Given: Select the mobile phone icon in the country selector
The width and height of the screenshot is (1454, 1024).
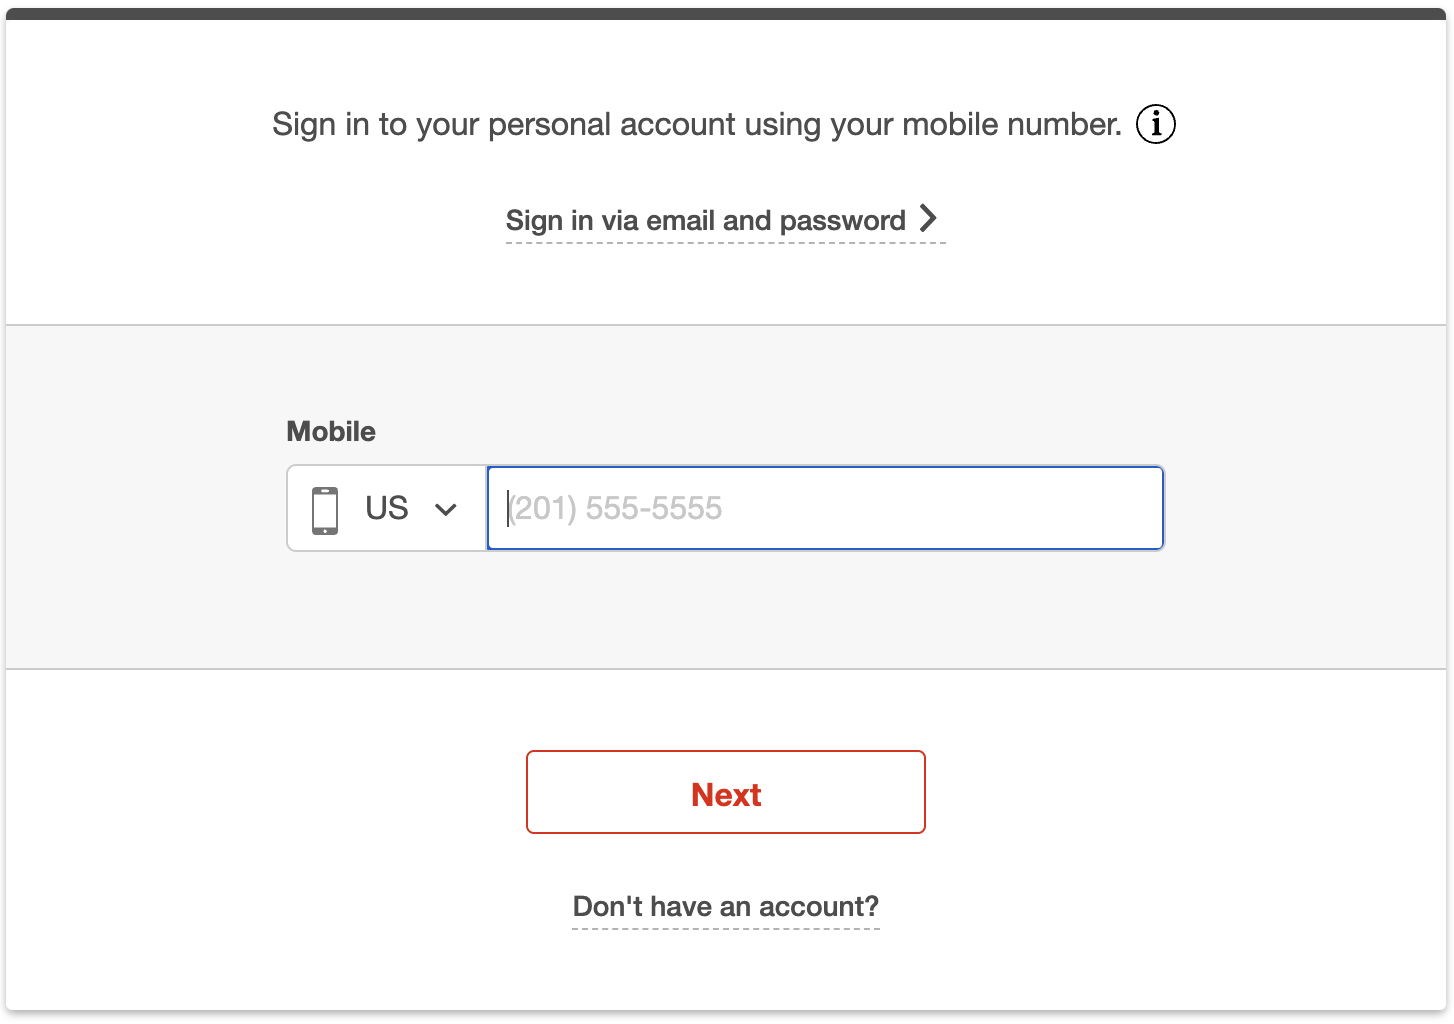Looking at the screenshot, I should (x=324, y=508).
